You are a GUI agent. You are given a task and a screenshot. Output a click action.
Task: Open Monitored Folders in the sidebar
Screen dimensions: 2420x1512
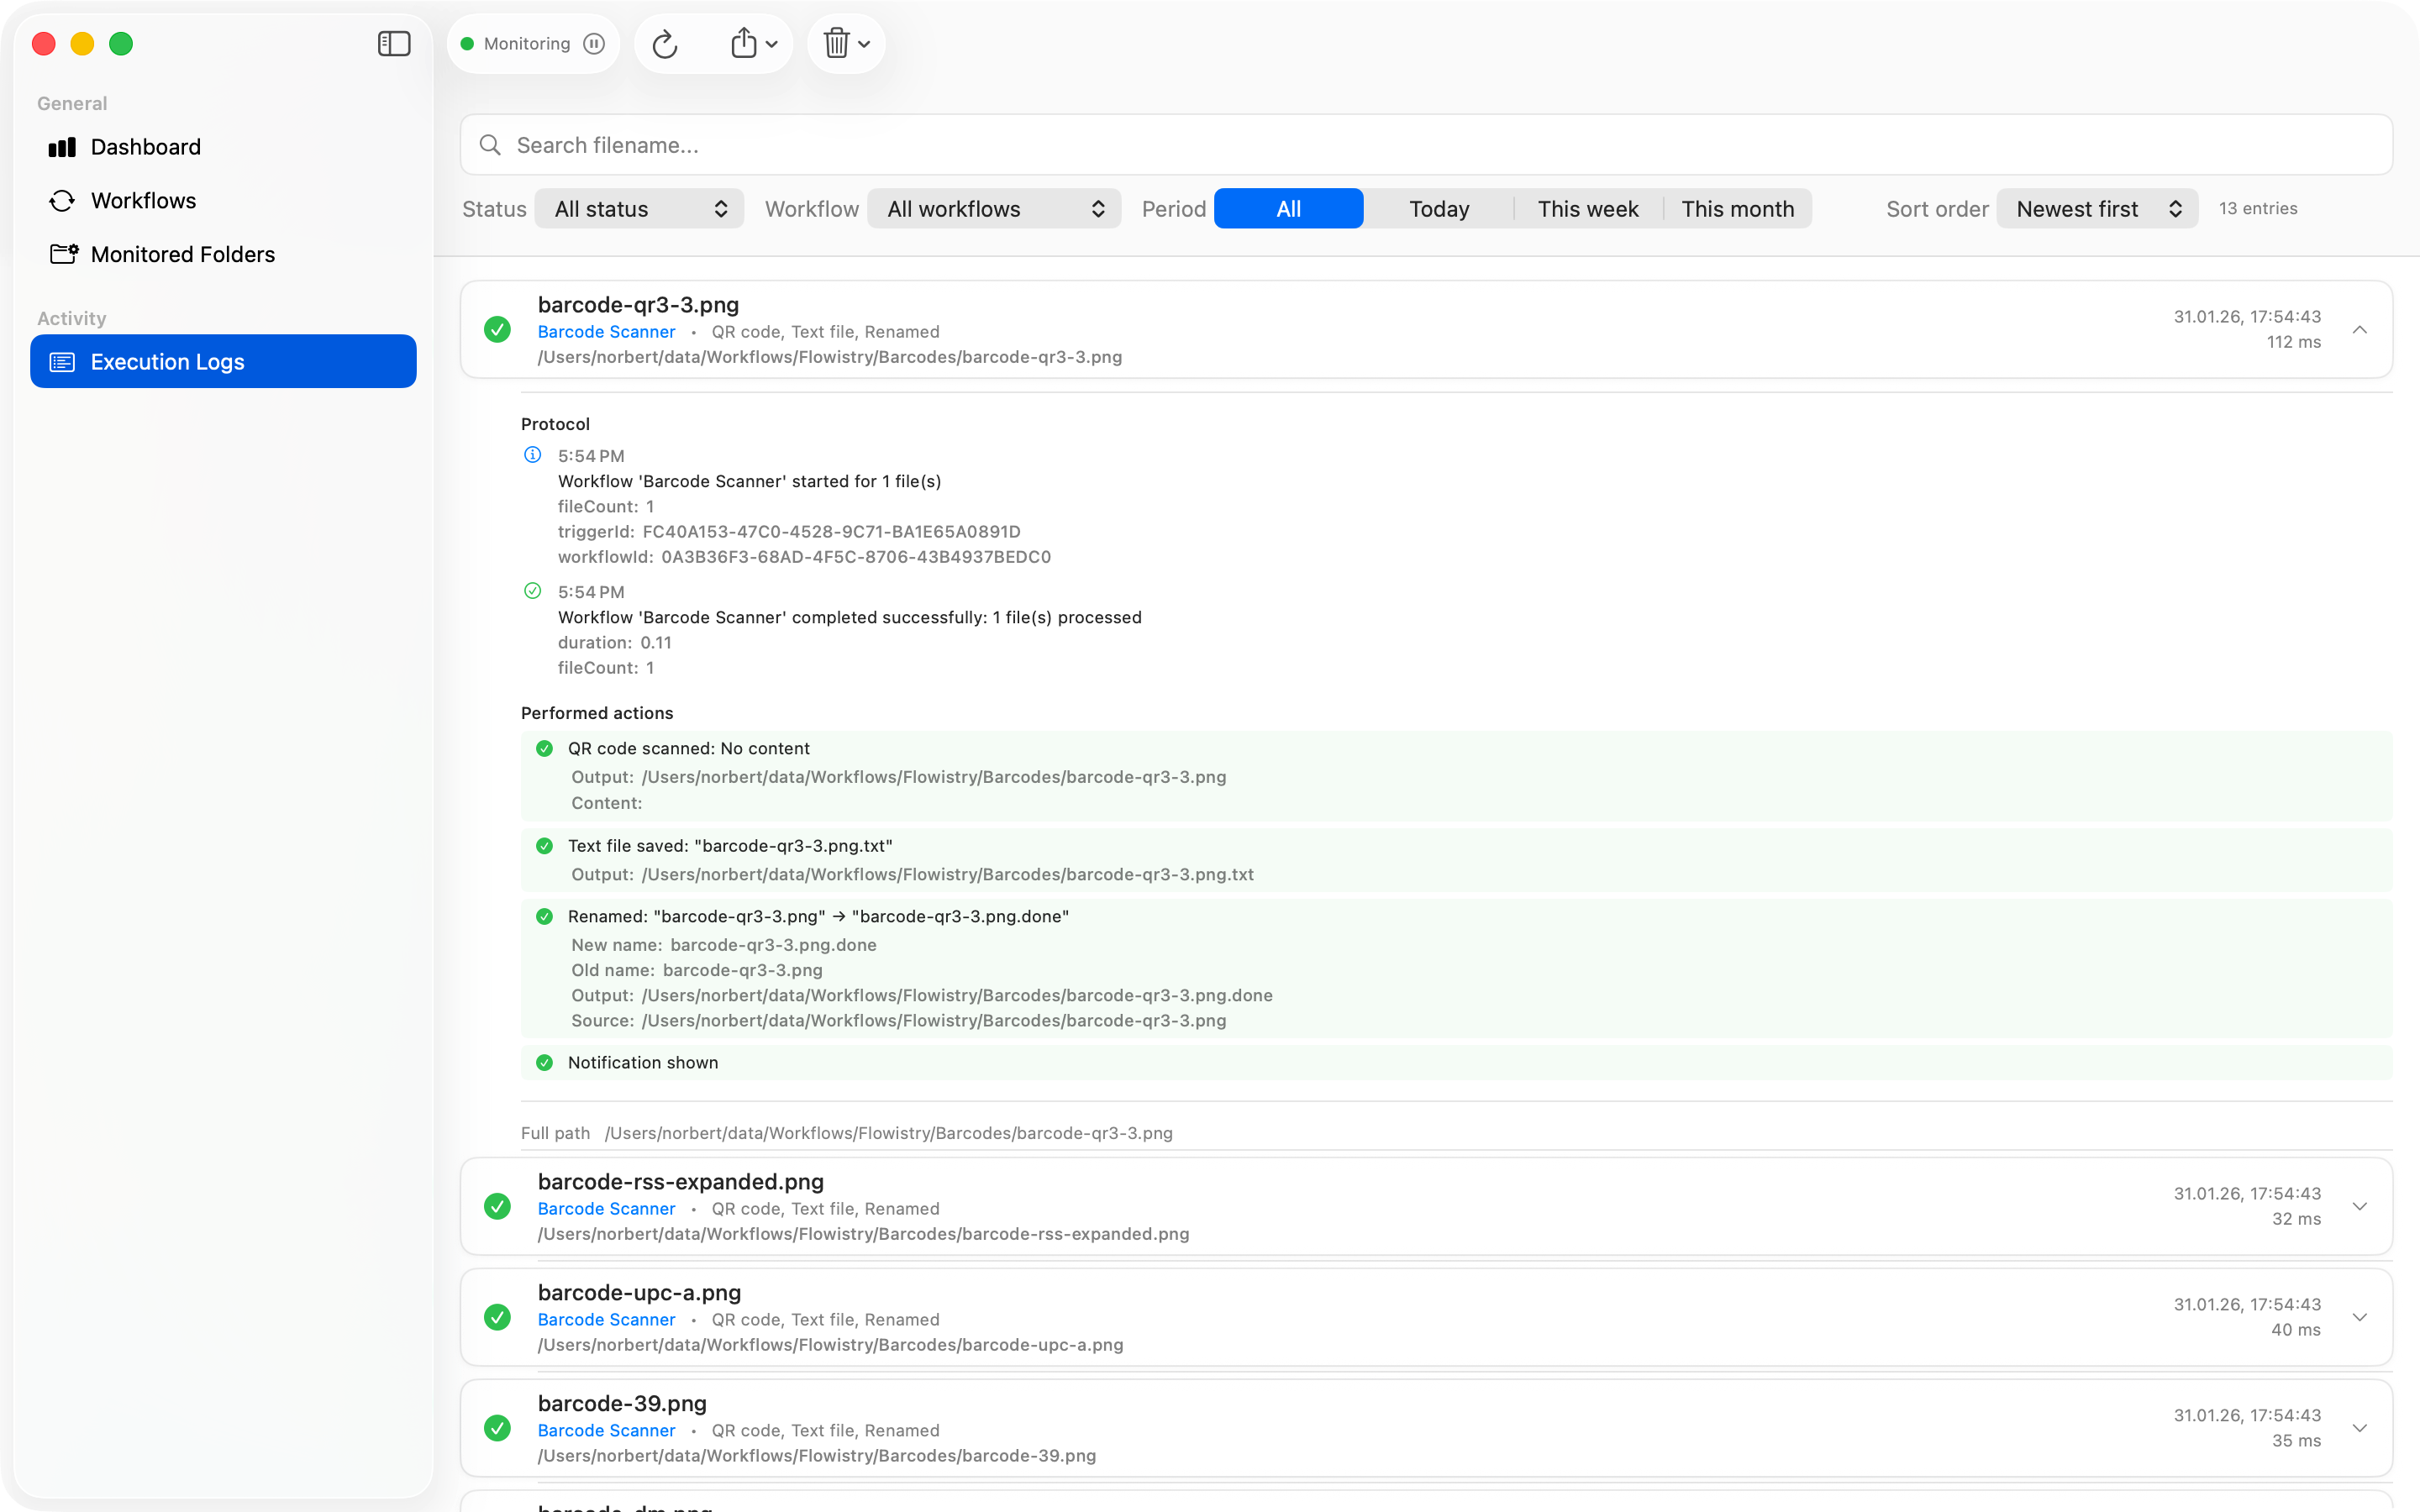point(223,254)
